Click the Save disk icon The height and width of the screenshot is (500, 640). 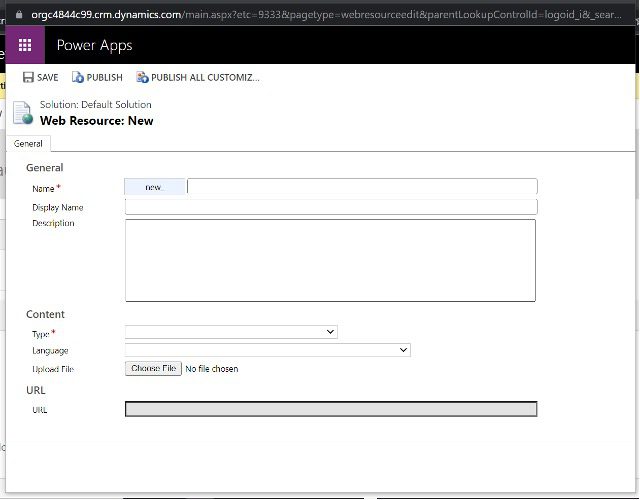[x=27, y=78]
